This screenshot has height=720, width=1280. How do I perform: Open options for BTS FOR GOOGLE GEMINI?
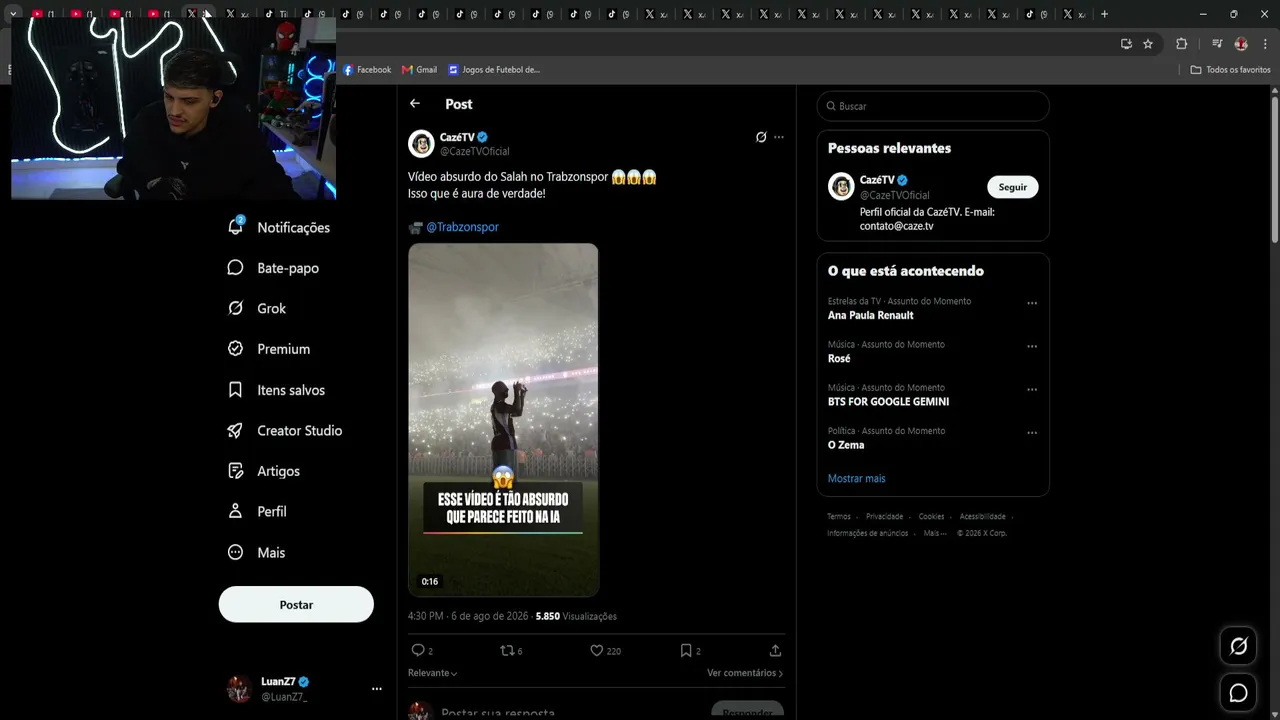[x=1032, y=389]
